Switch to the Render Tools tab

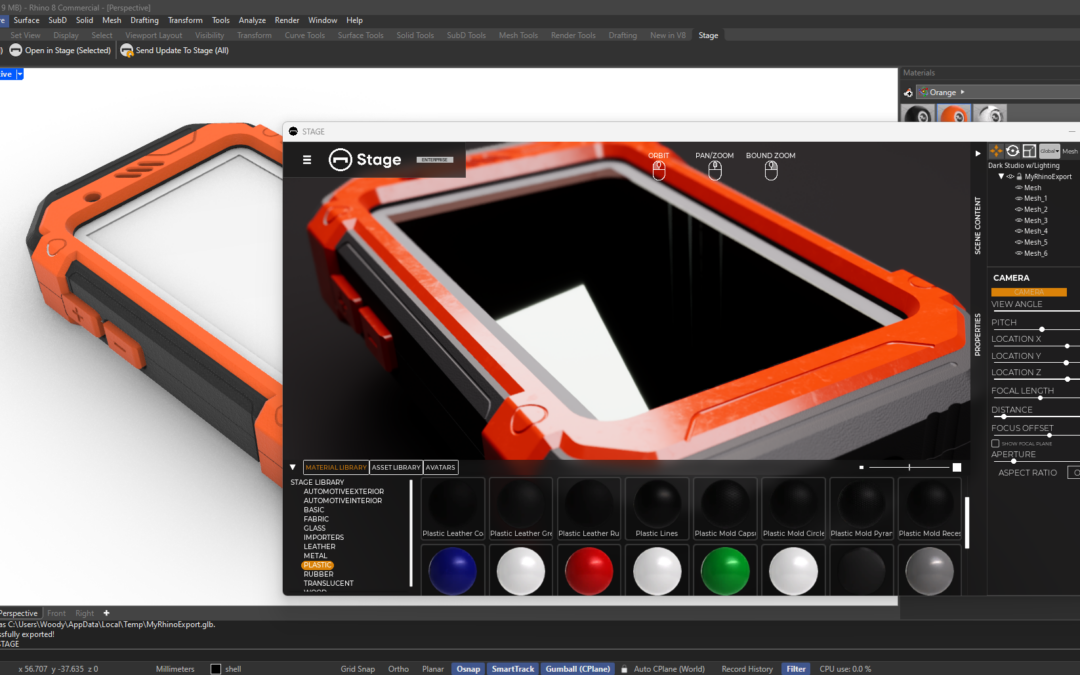(x=573, y=35)
